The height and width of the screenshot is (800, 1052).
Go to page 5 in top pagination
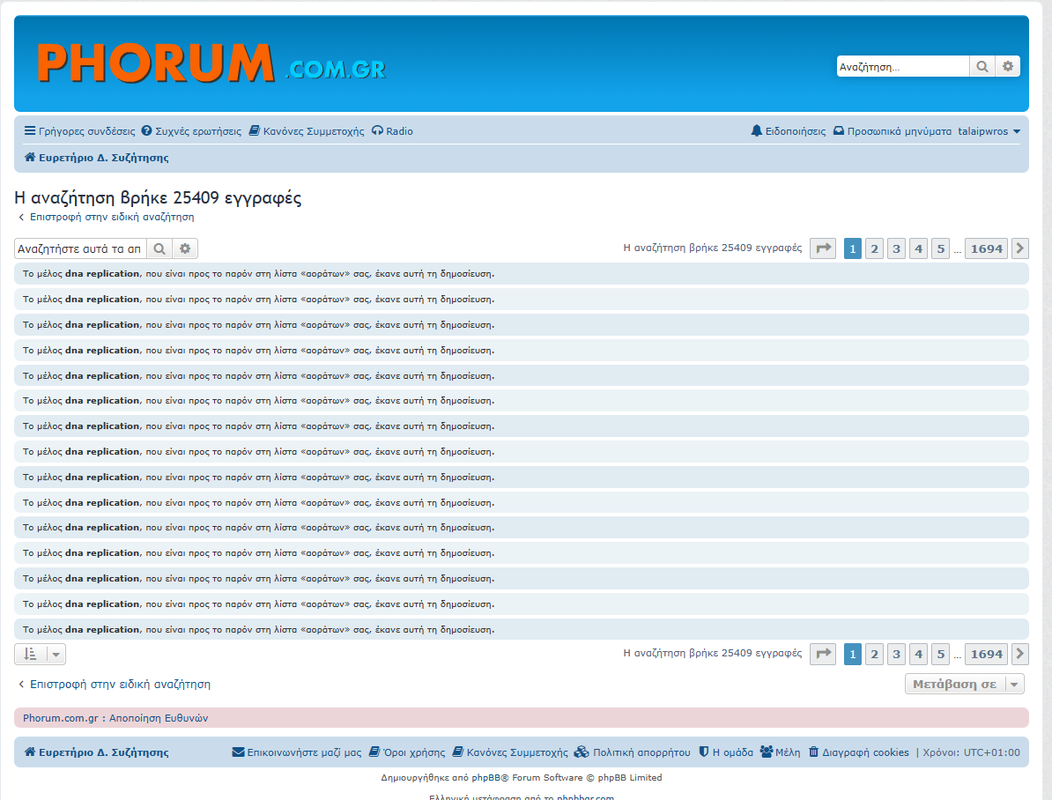pos(941,248)
